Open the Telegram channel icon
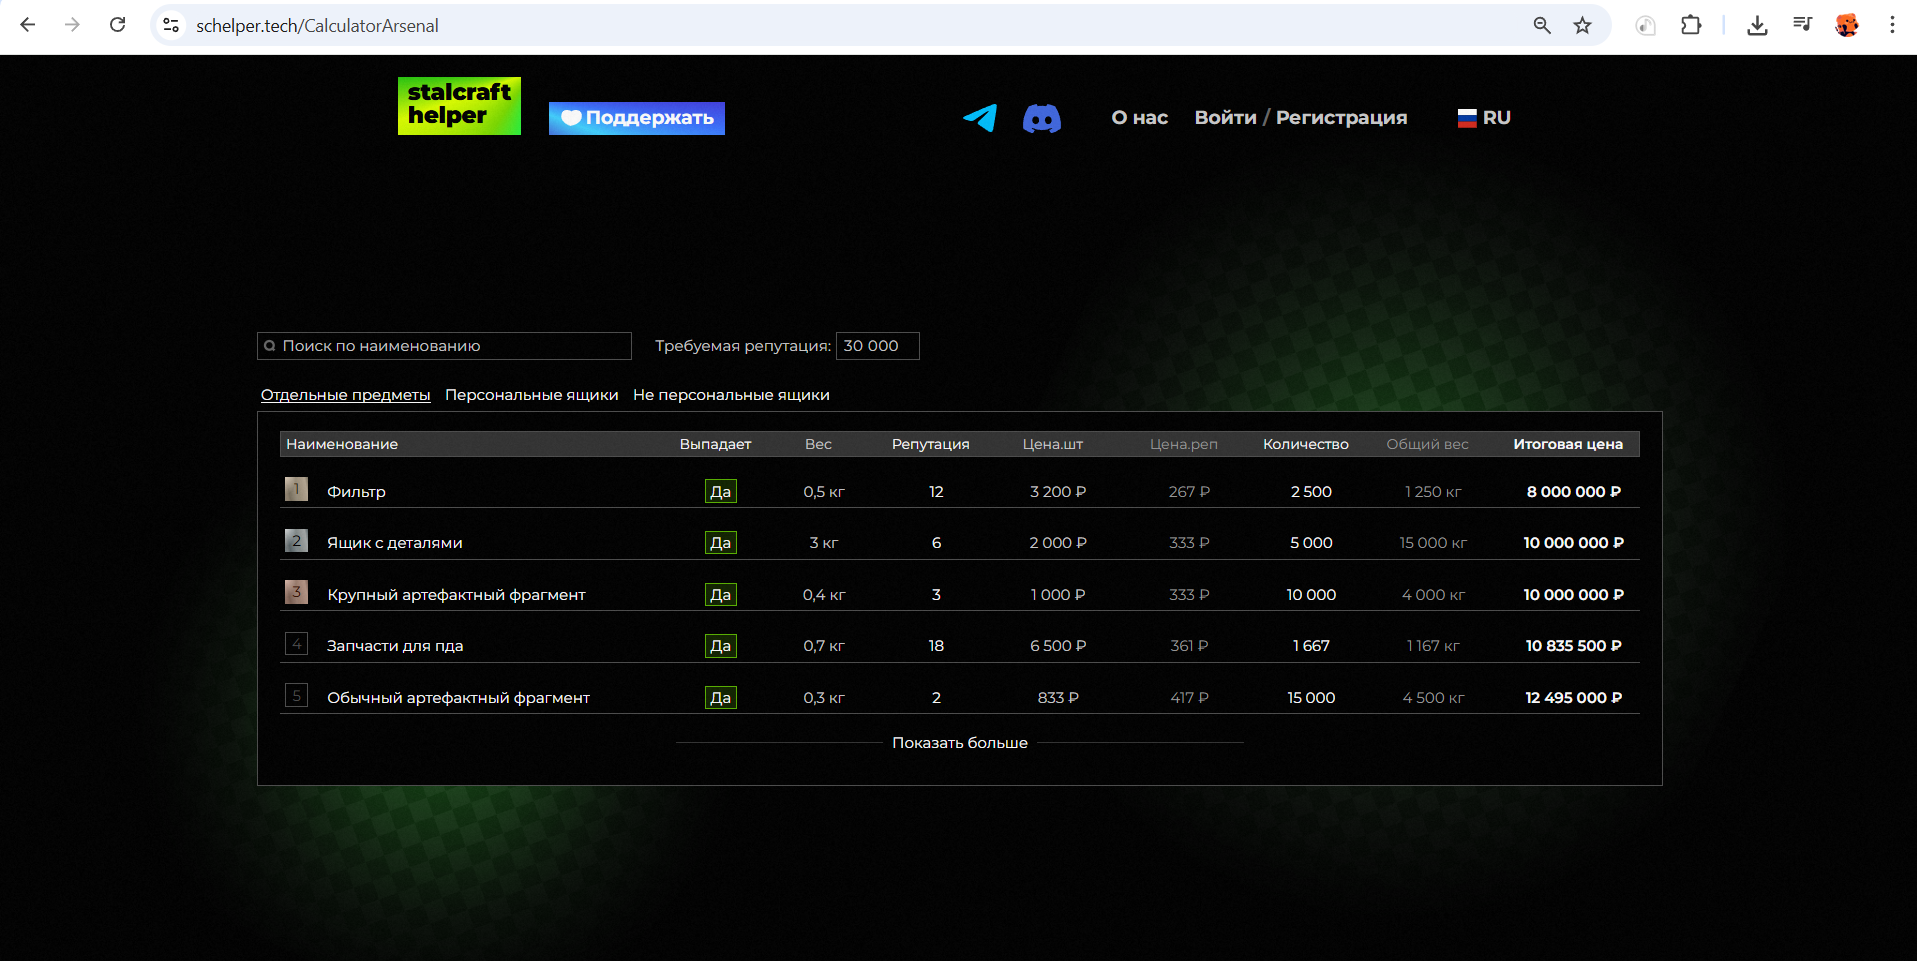This screenshot has height=961, width=1917. click(x=980, y=118)
